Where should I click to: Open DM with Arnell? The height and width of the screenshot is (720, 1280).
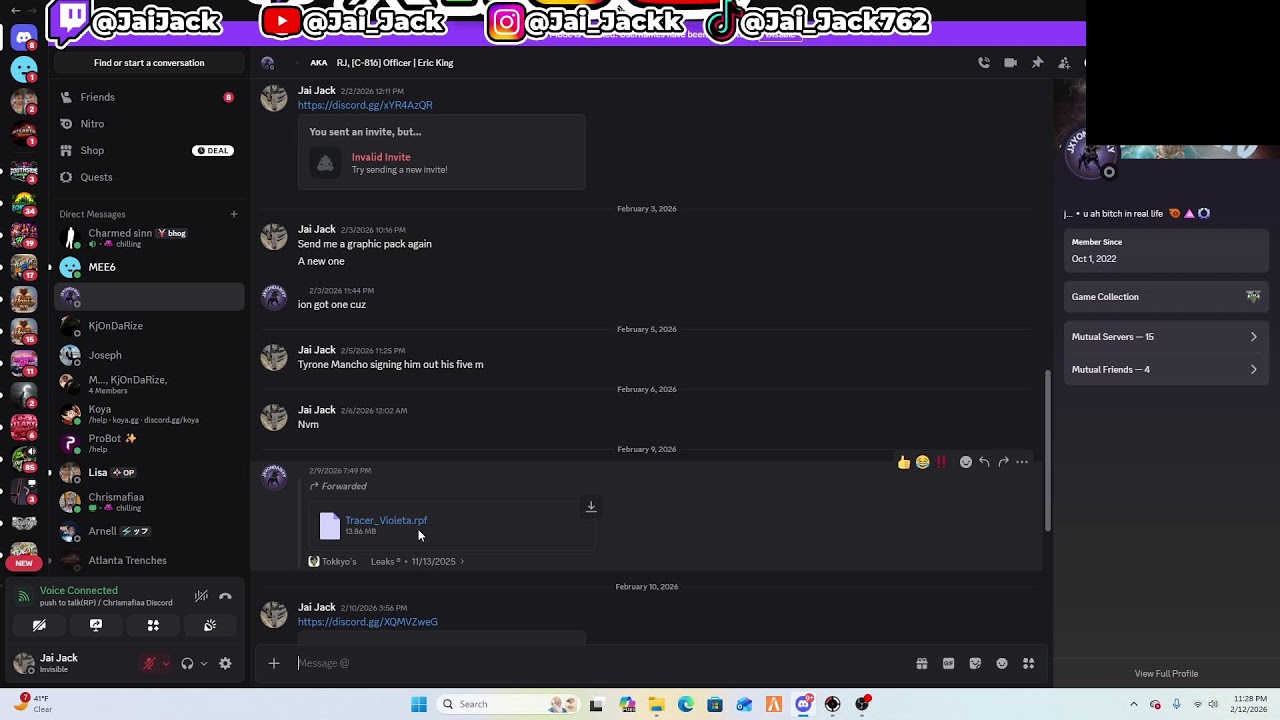pyautogui.click(x=149, y=531)
